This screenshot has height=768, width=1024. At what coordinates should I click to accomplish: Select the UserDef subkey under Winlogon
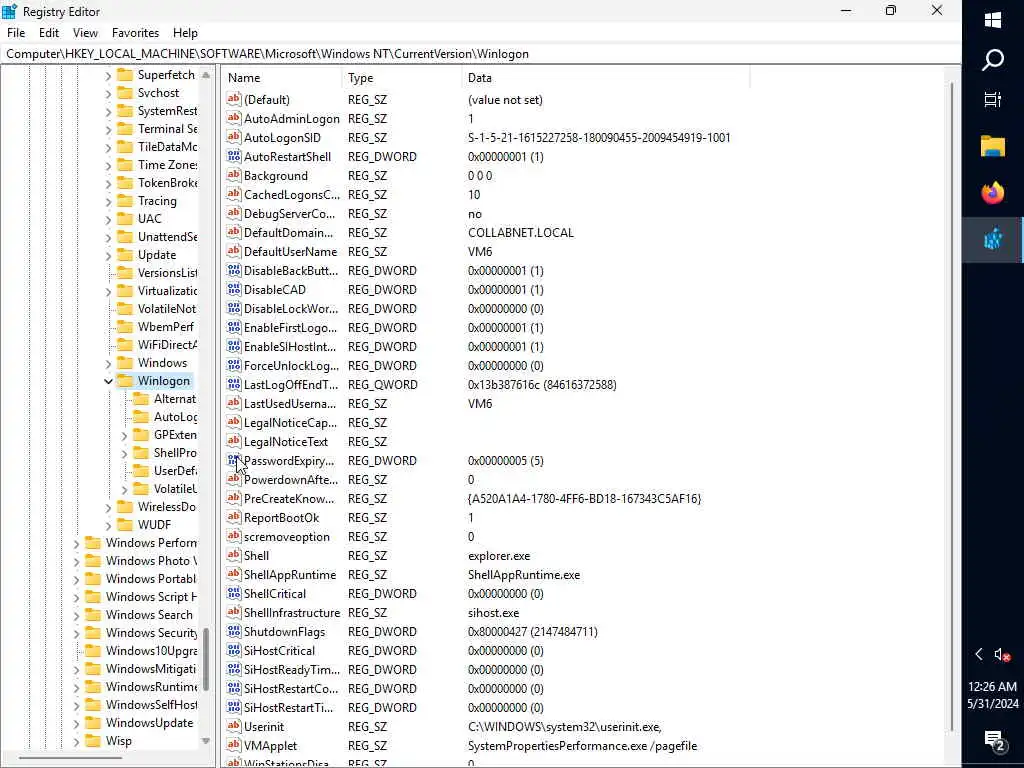(175, 471)
